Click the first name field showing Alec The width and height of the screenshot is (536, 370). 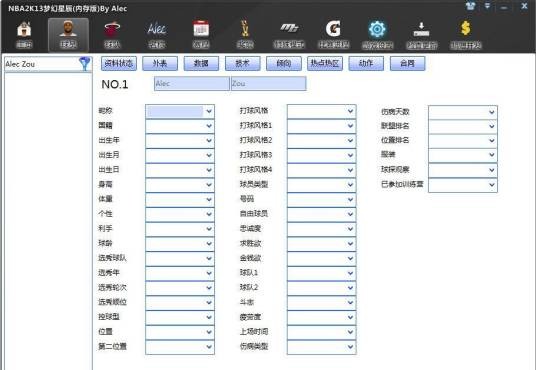tap(192, 83)
